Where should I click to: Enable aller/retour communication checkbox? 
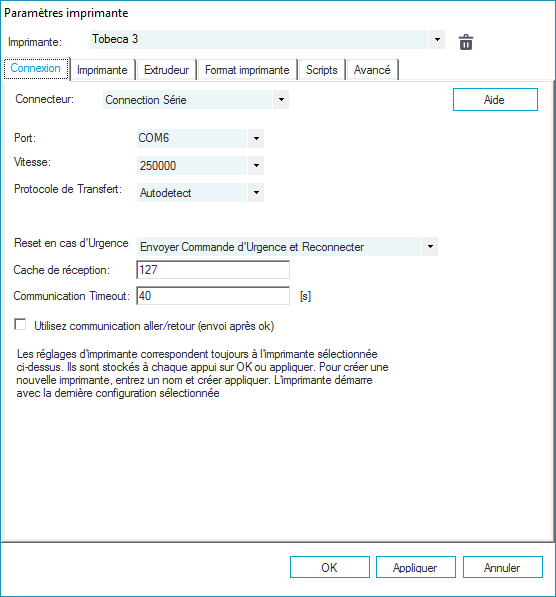pyautogui.click(x=20, y=325)
